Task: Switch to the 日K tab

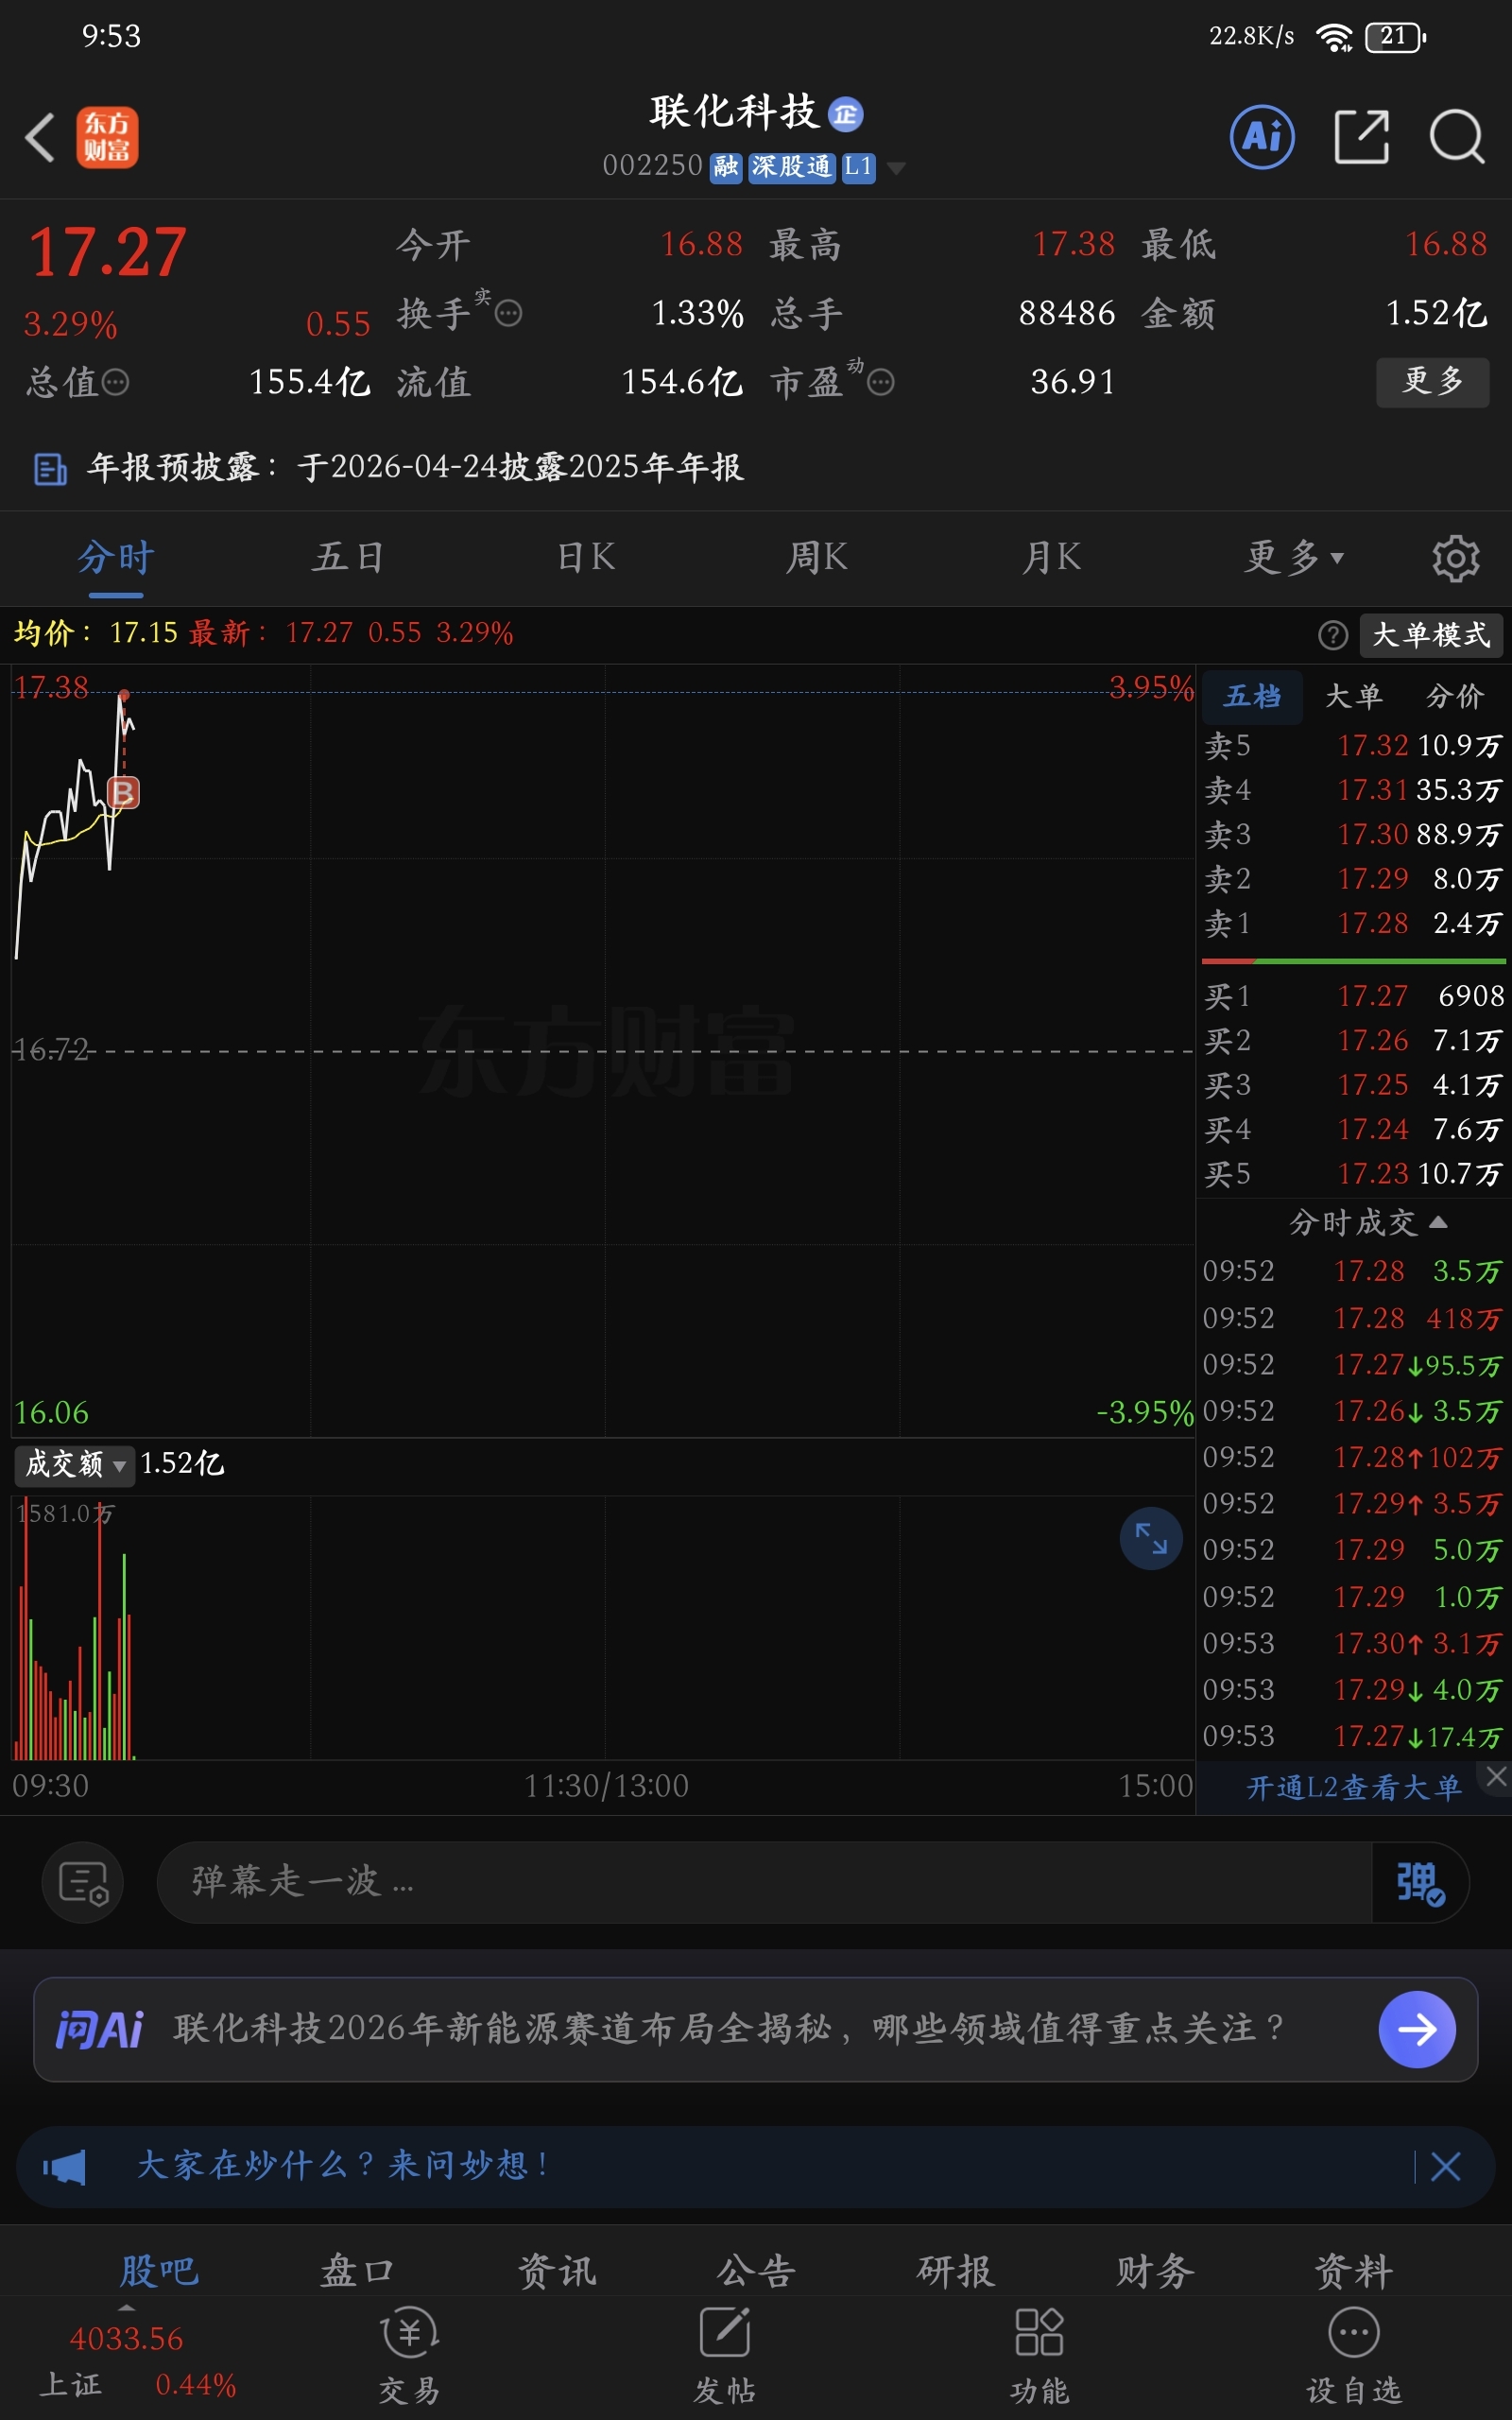Action: pyautogui.click(x=586, y=558)
